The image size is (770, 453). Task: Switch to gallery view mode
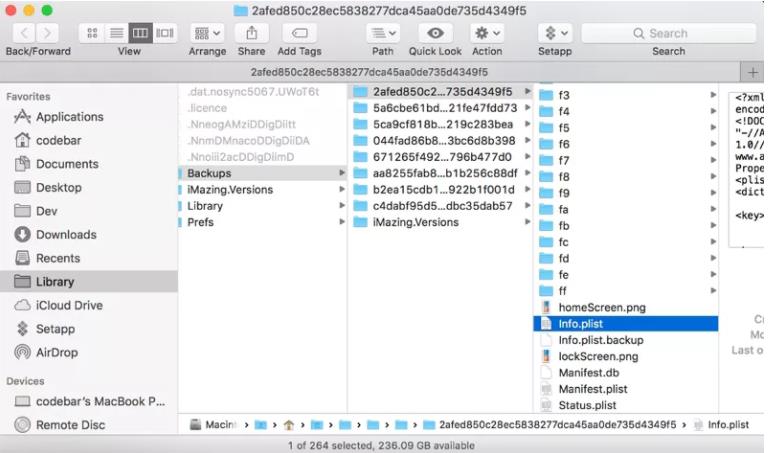click(x=165, y=33)
